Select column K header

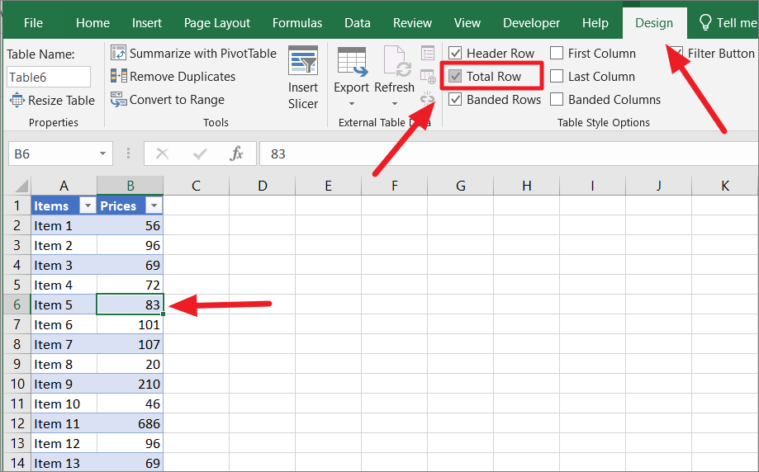tap(725, 186)
